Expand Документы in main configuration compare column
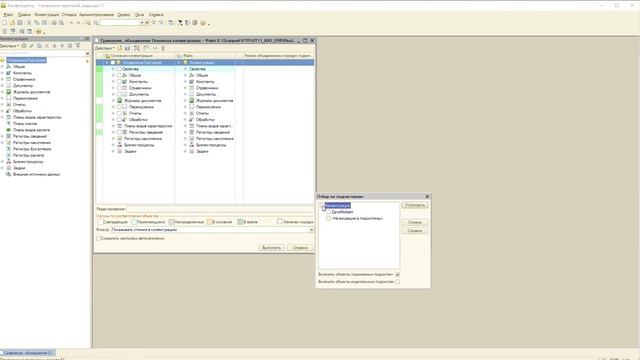 pyautogui.click(x=113, y=94)
